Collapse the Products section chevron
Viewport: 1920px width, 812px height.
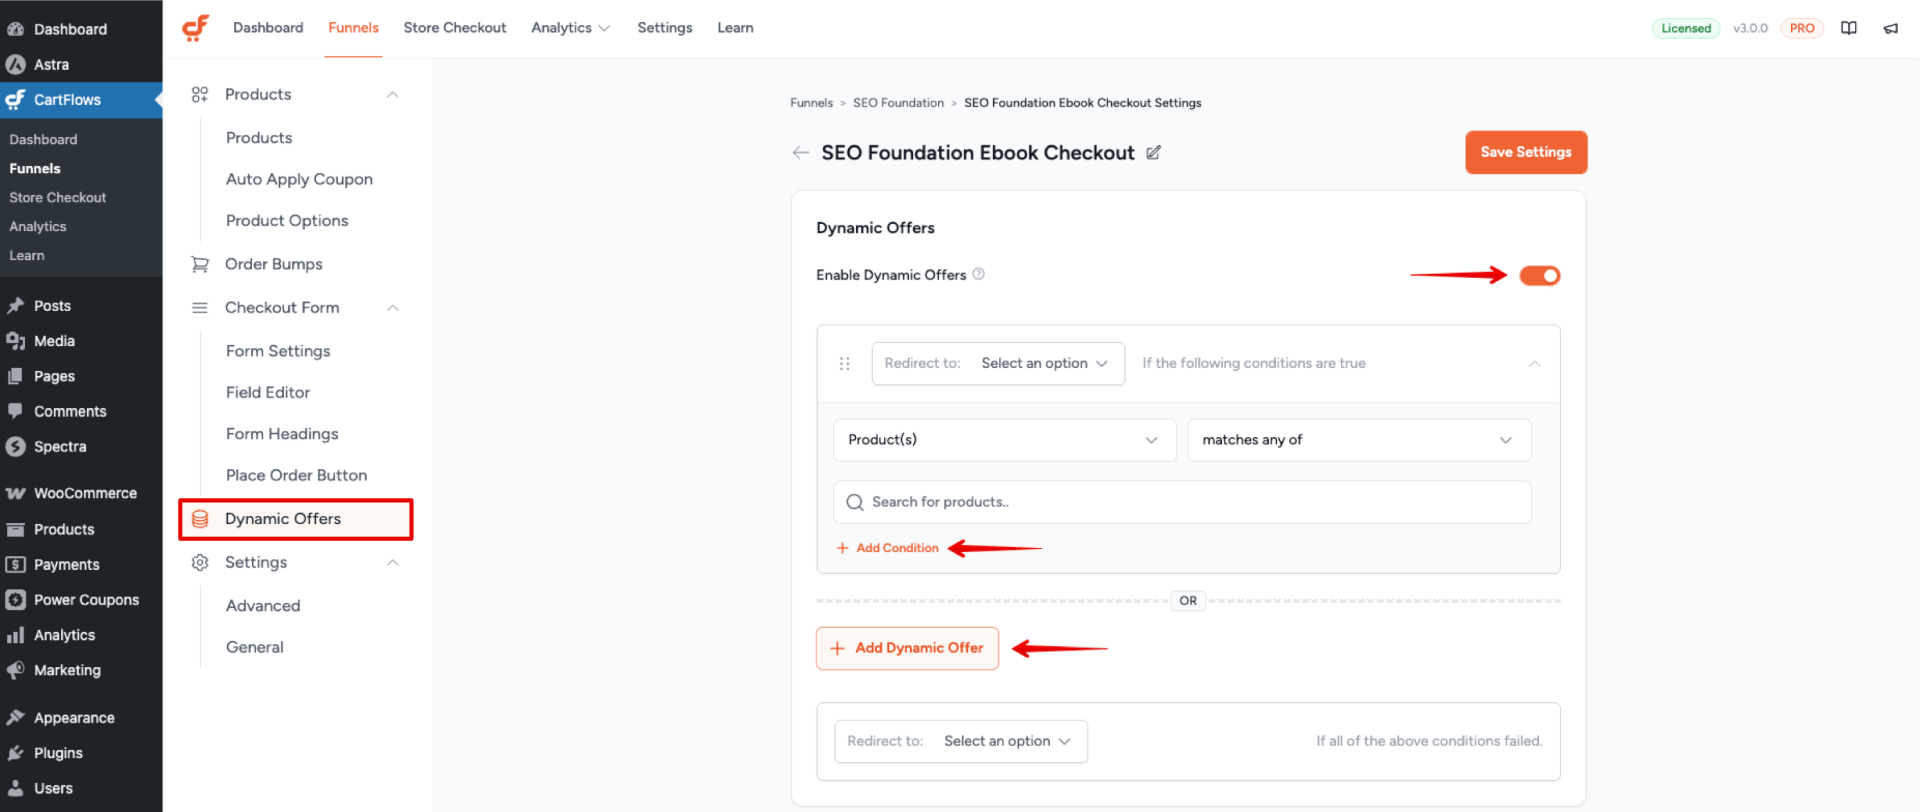tap(393, 94)
